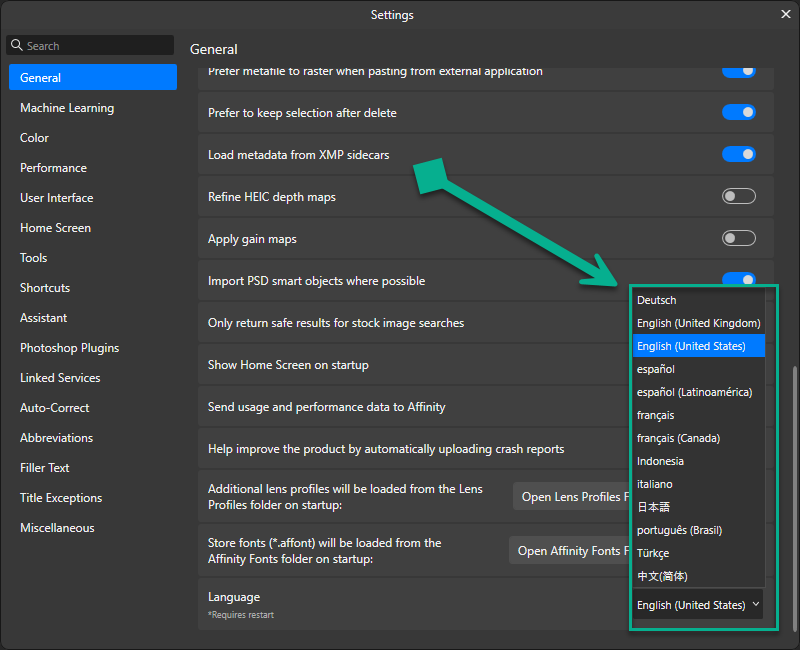Image resolution: width=800 pixels, height=650 pixels.
Task: Click the Open Affinity Fonts Folder button
Action: tap(568, 551)
